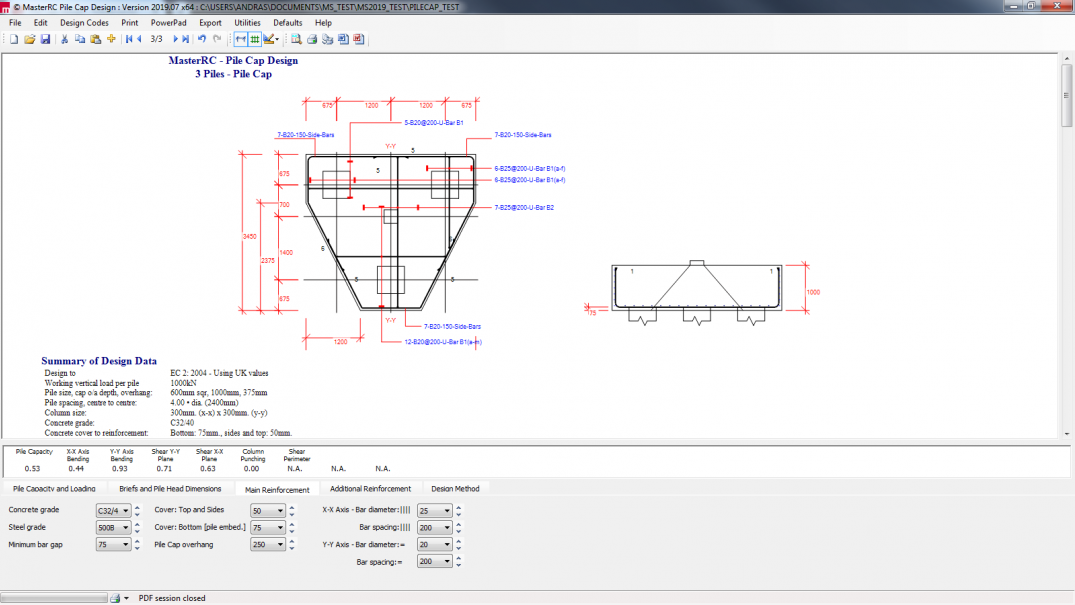
Task: Open Y-Y Axis bar spacing dropdown
Action: (x=435, y=562)
